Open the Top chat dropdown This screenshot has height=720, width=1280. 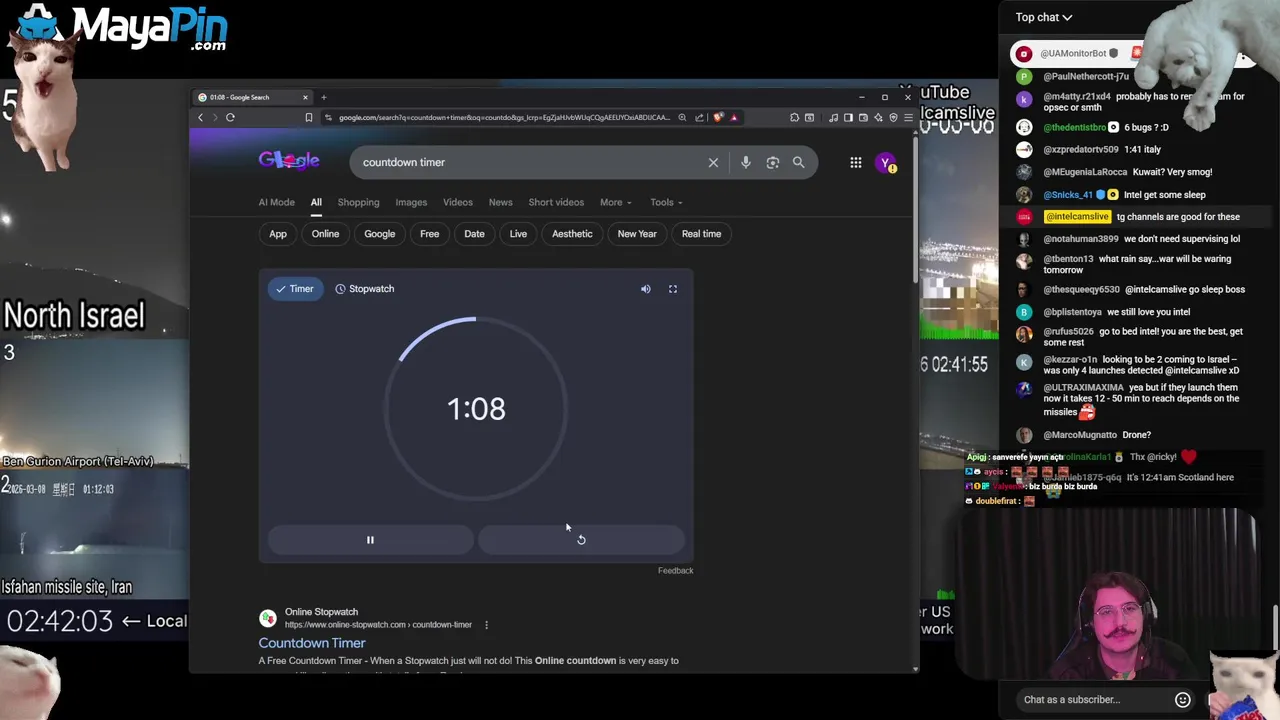[1044, 17]
